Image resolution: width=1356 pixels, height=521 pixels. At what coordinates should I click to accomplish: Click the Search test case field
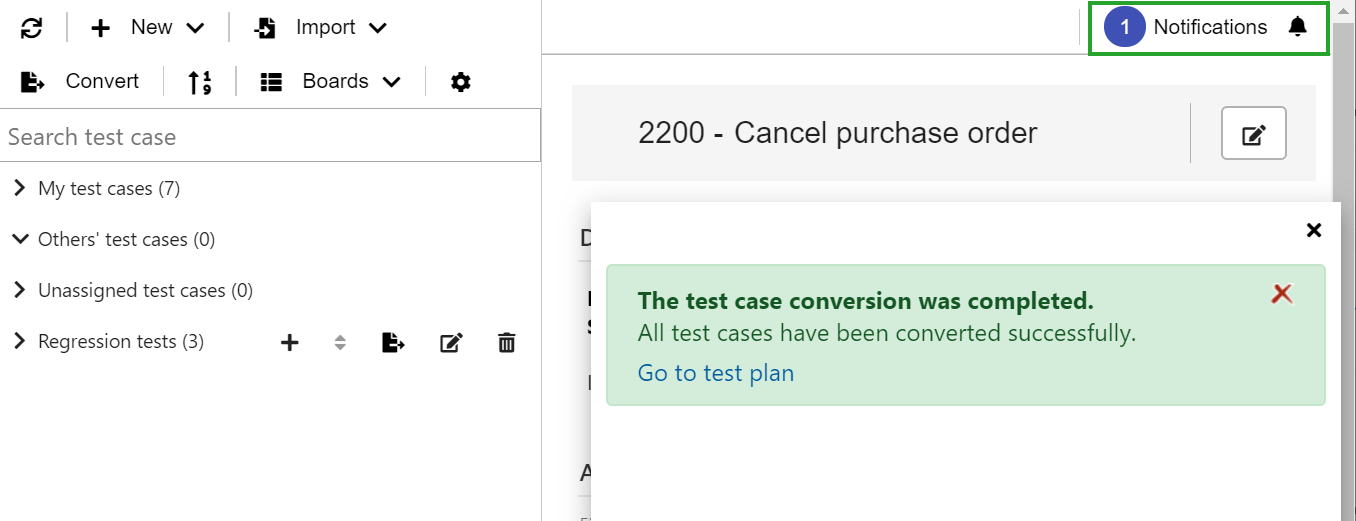click(270, 137)
